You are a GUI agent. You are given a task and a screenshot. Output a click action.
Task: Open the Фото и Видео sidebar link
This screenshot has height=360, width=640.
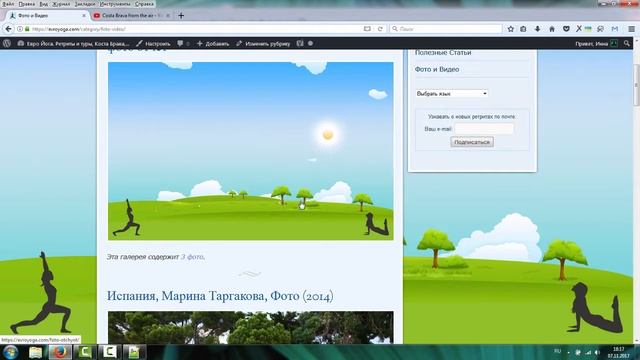point(437,69)
